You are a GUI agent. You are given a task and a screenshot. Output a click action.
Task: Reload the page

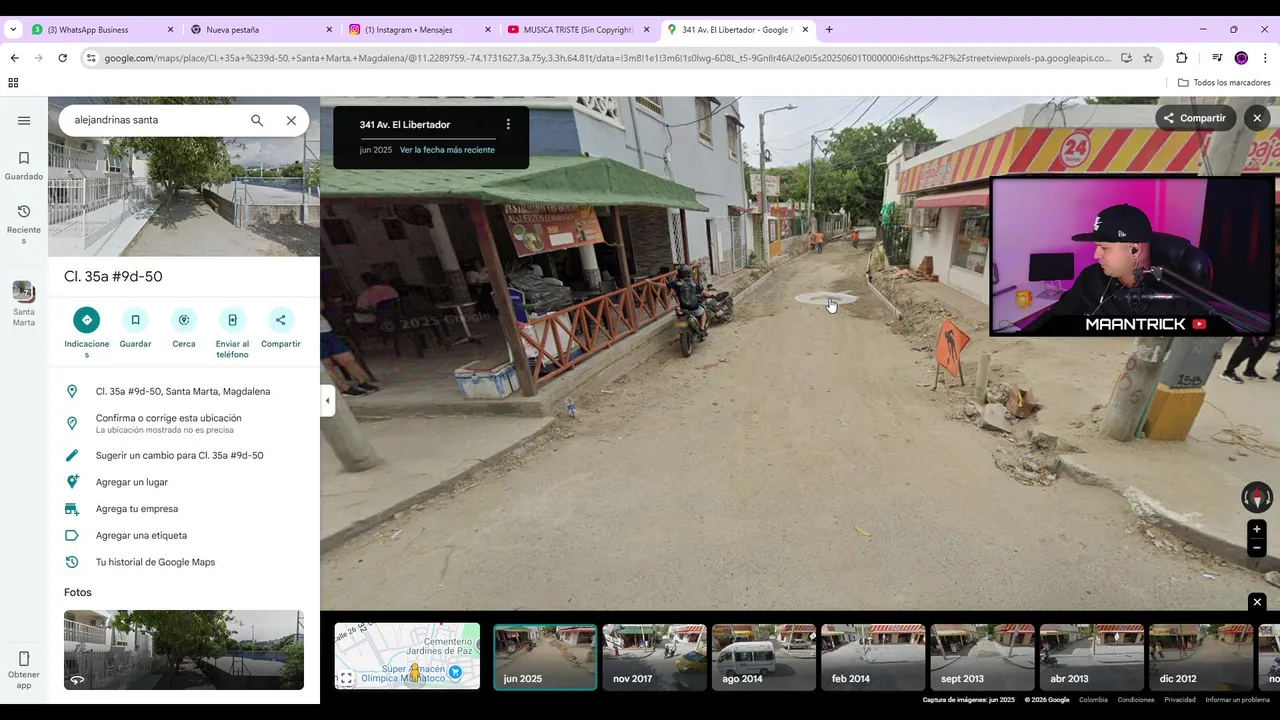pyautogui.click(x=62, y=58)
